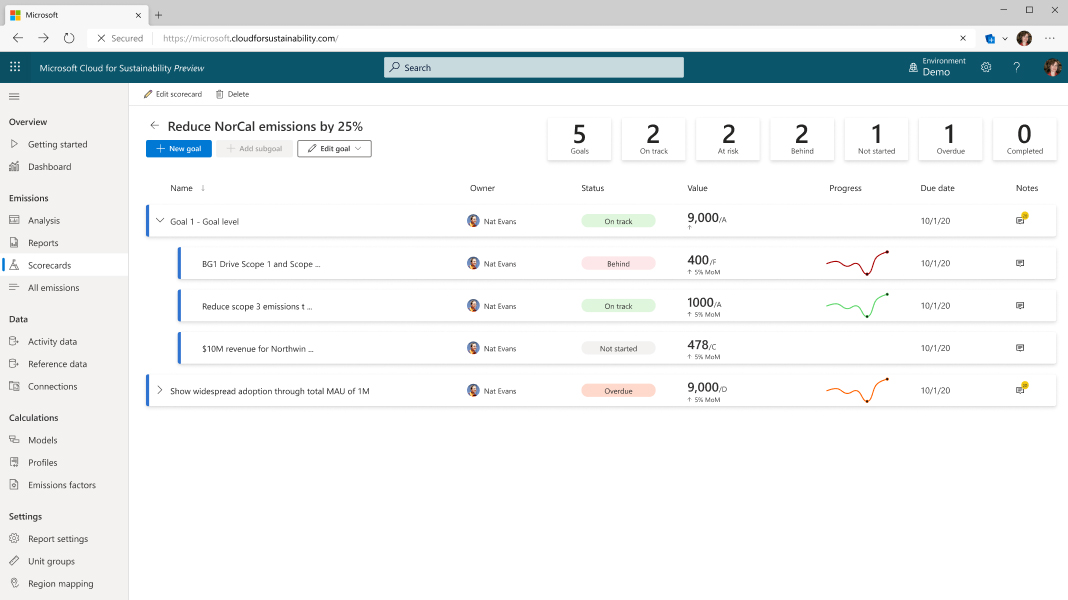Open the BG1 Drive Scope progress sparkline
This screenshot has height=600, width=1068.
point(858,263)
